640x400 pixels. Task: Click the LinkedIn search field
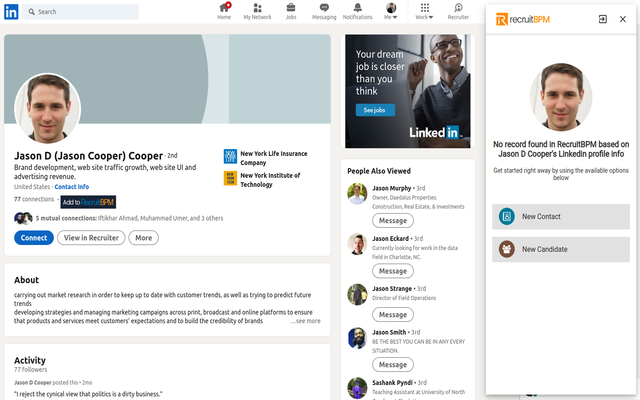80,12
